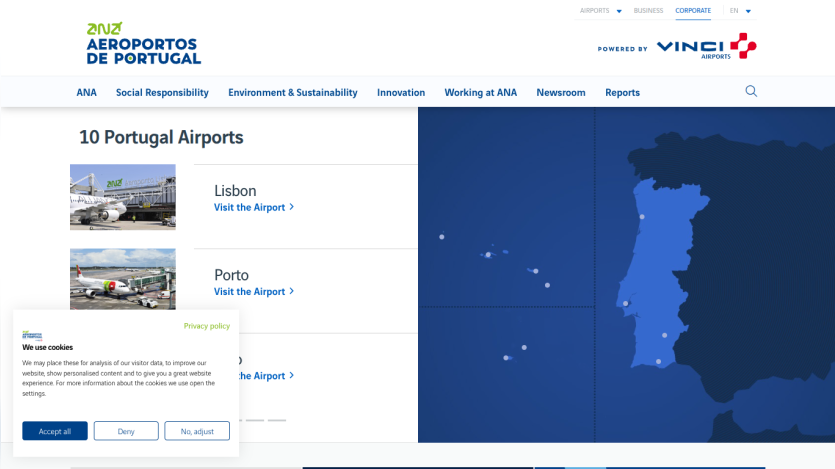
Task: Select the Santa Maria Azores dot
Action: (547, 285)
